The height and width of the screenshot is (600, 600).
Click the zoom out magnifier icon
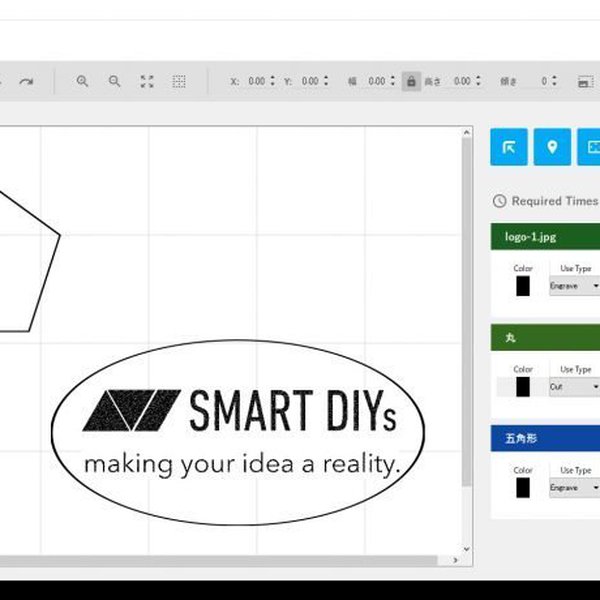click(115, 82)
